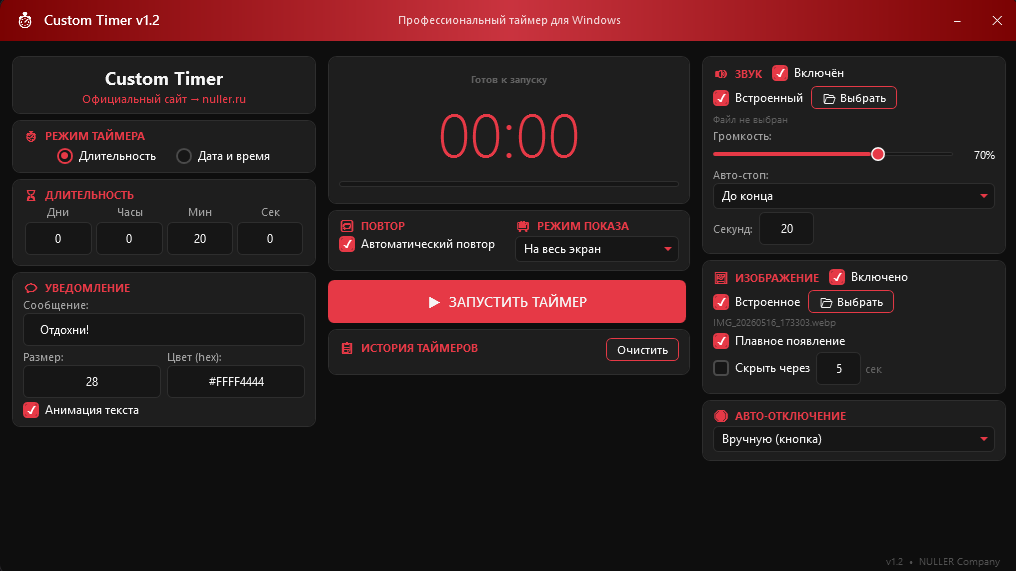Click Выбрать button in sound section
Viewport: 1016px width, 571px height.
click(854, 99)
